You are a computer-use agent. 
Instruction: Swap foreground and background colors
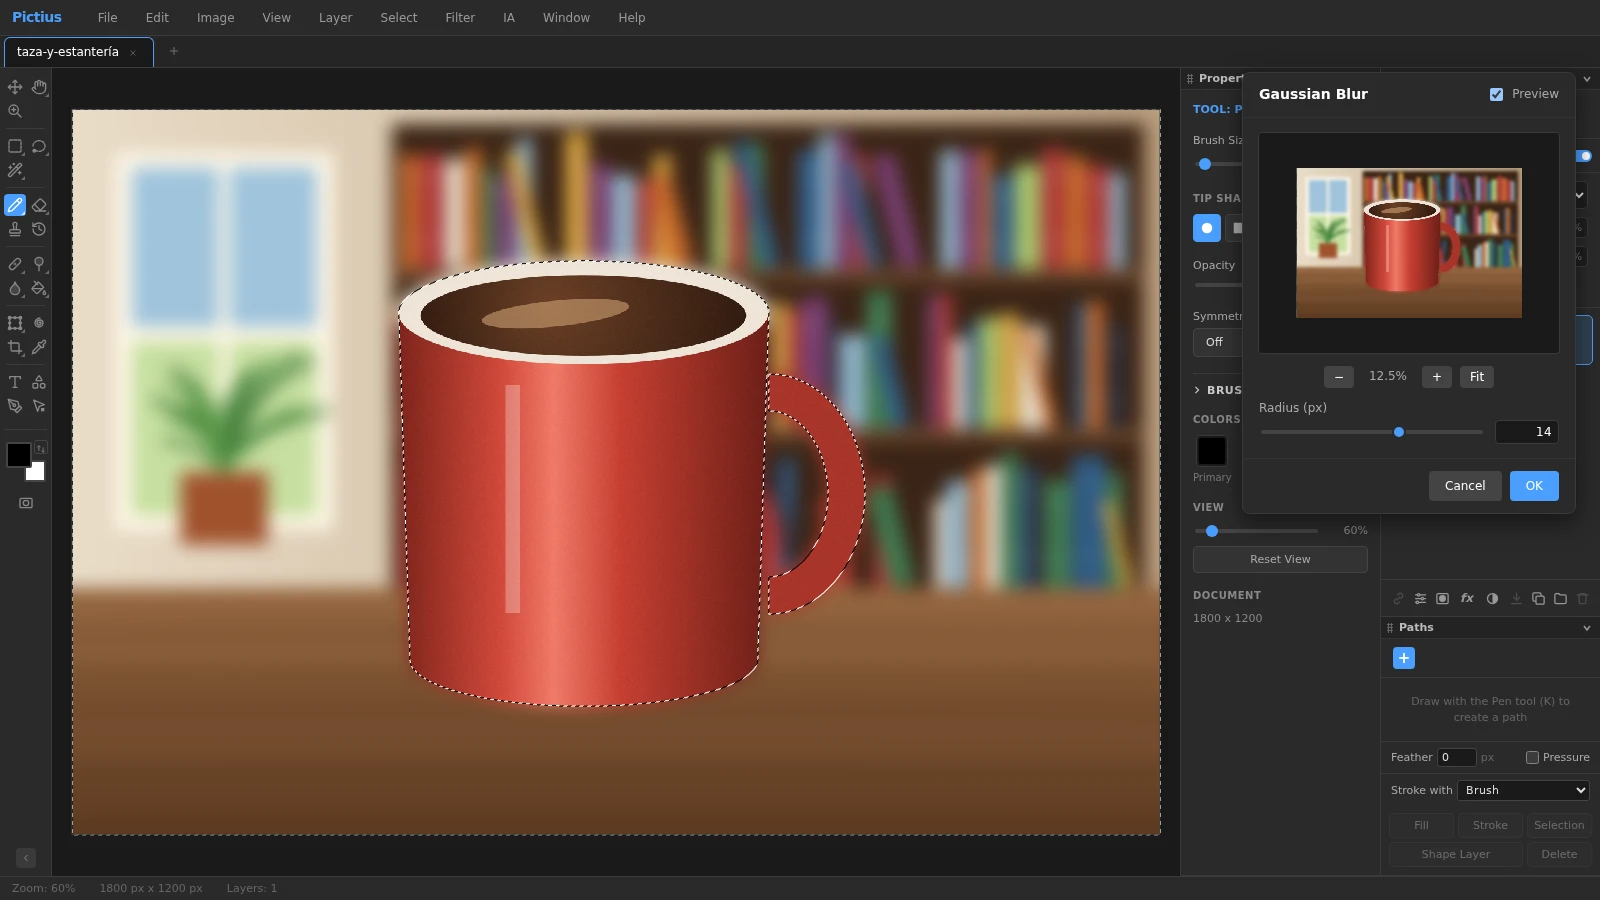point(41,448)
